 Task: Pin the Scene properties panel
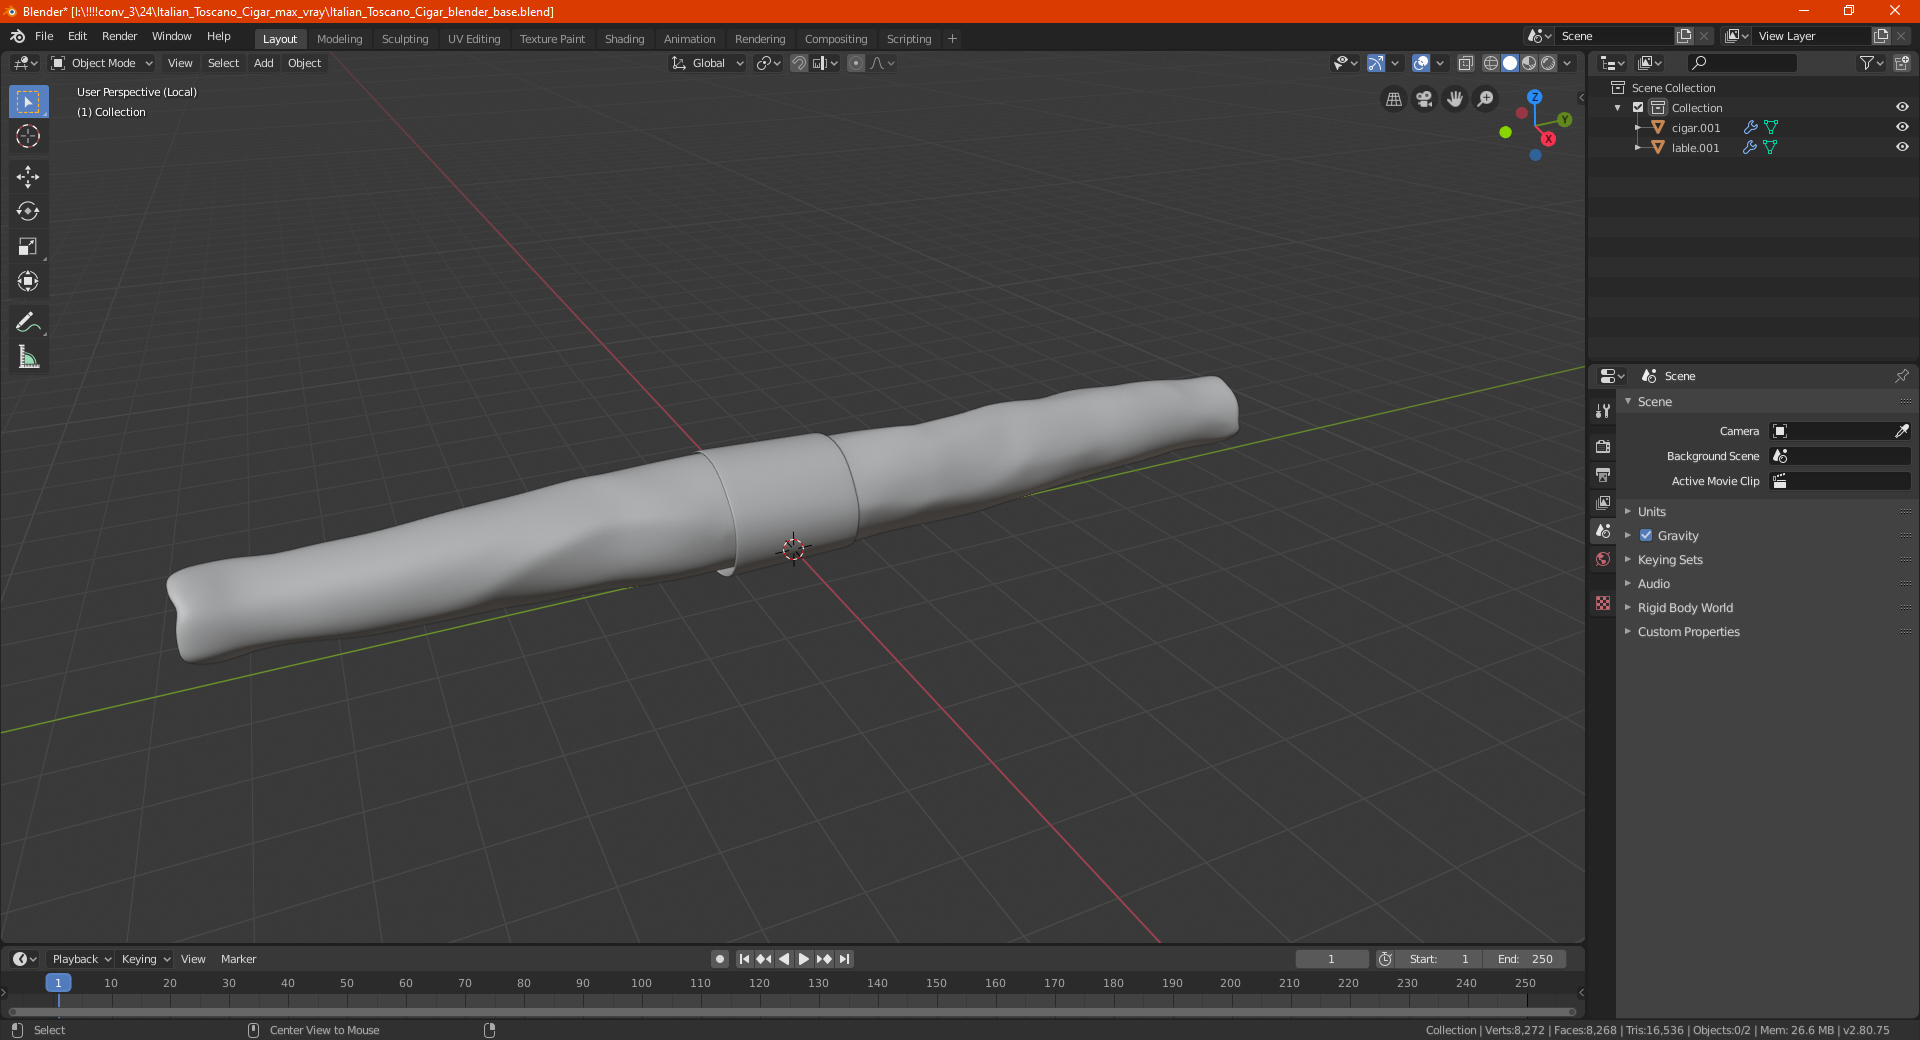coord(1901,376)
